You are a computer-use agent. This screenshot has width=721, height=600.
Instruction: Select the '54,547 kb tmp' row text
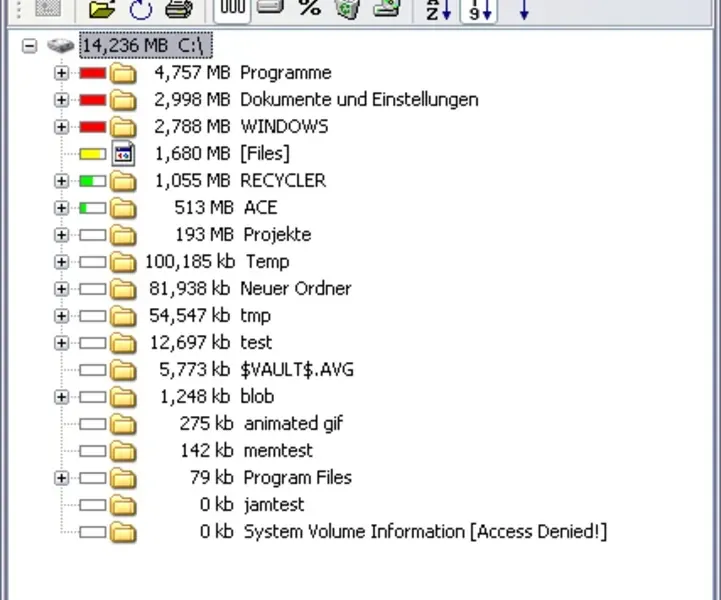[x=210, y=316]
